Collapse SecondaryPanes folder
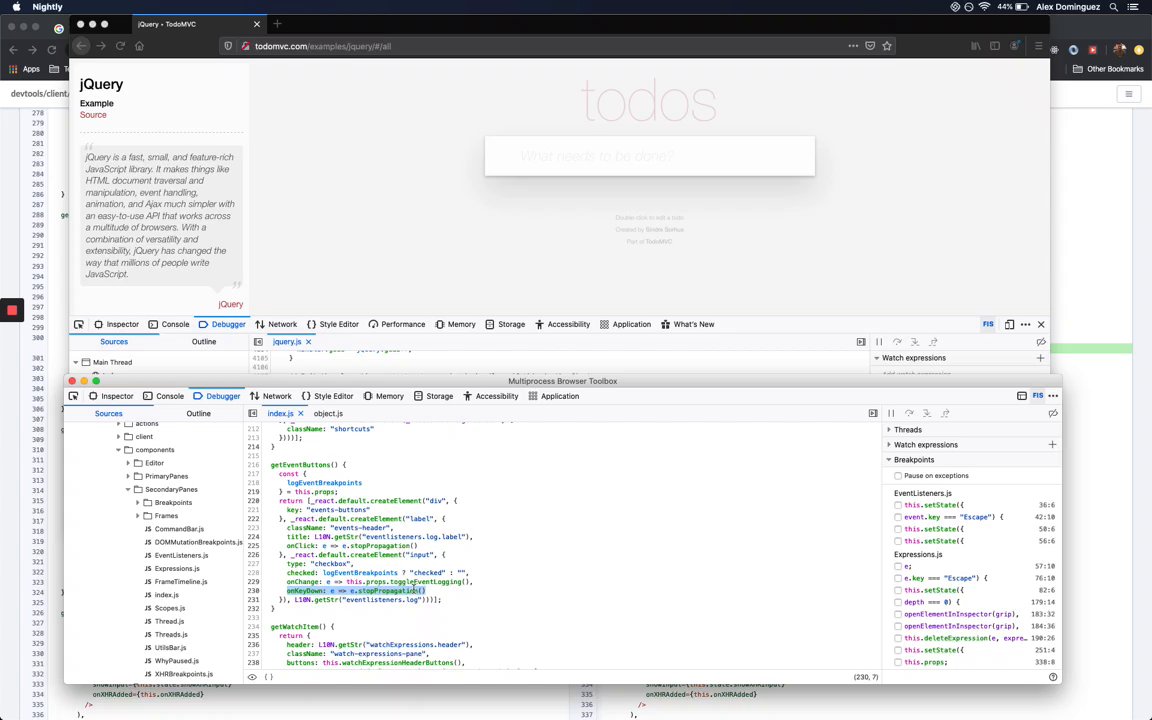 pyautogui.click(x=129, y=489)
